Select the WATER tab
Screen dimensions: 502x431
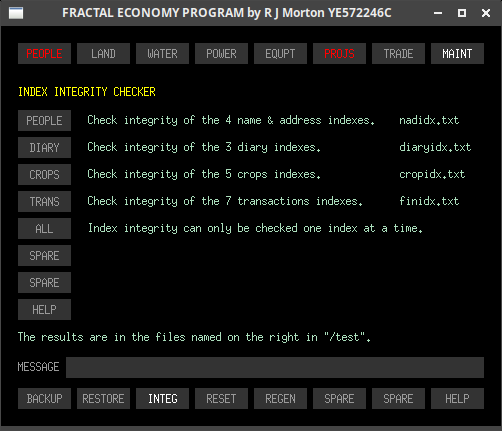pos(162,53)
